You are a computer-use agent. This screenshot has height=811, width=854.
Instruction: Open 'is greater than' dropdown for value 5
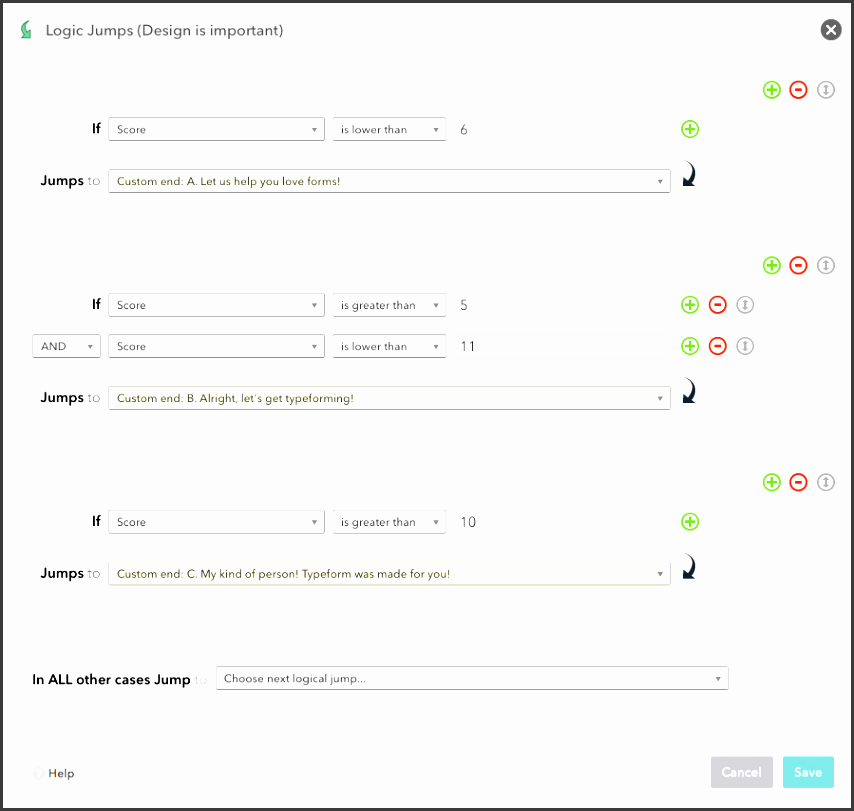pyautogui.click(x=389, y=305)
